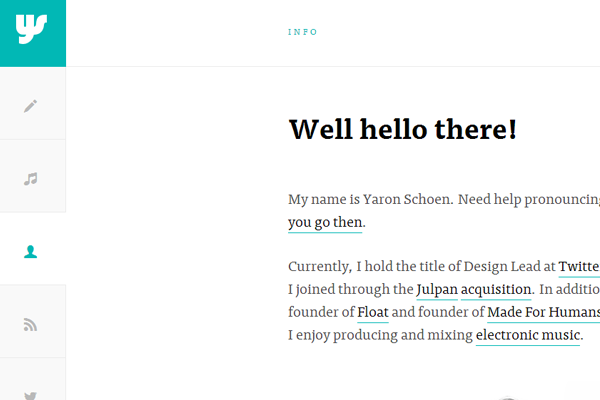600x400 pixels.
Task: Open the Twitter link in paragraph
Action: [x=579, y=266]
